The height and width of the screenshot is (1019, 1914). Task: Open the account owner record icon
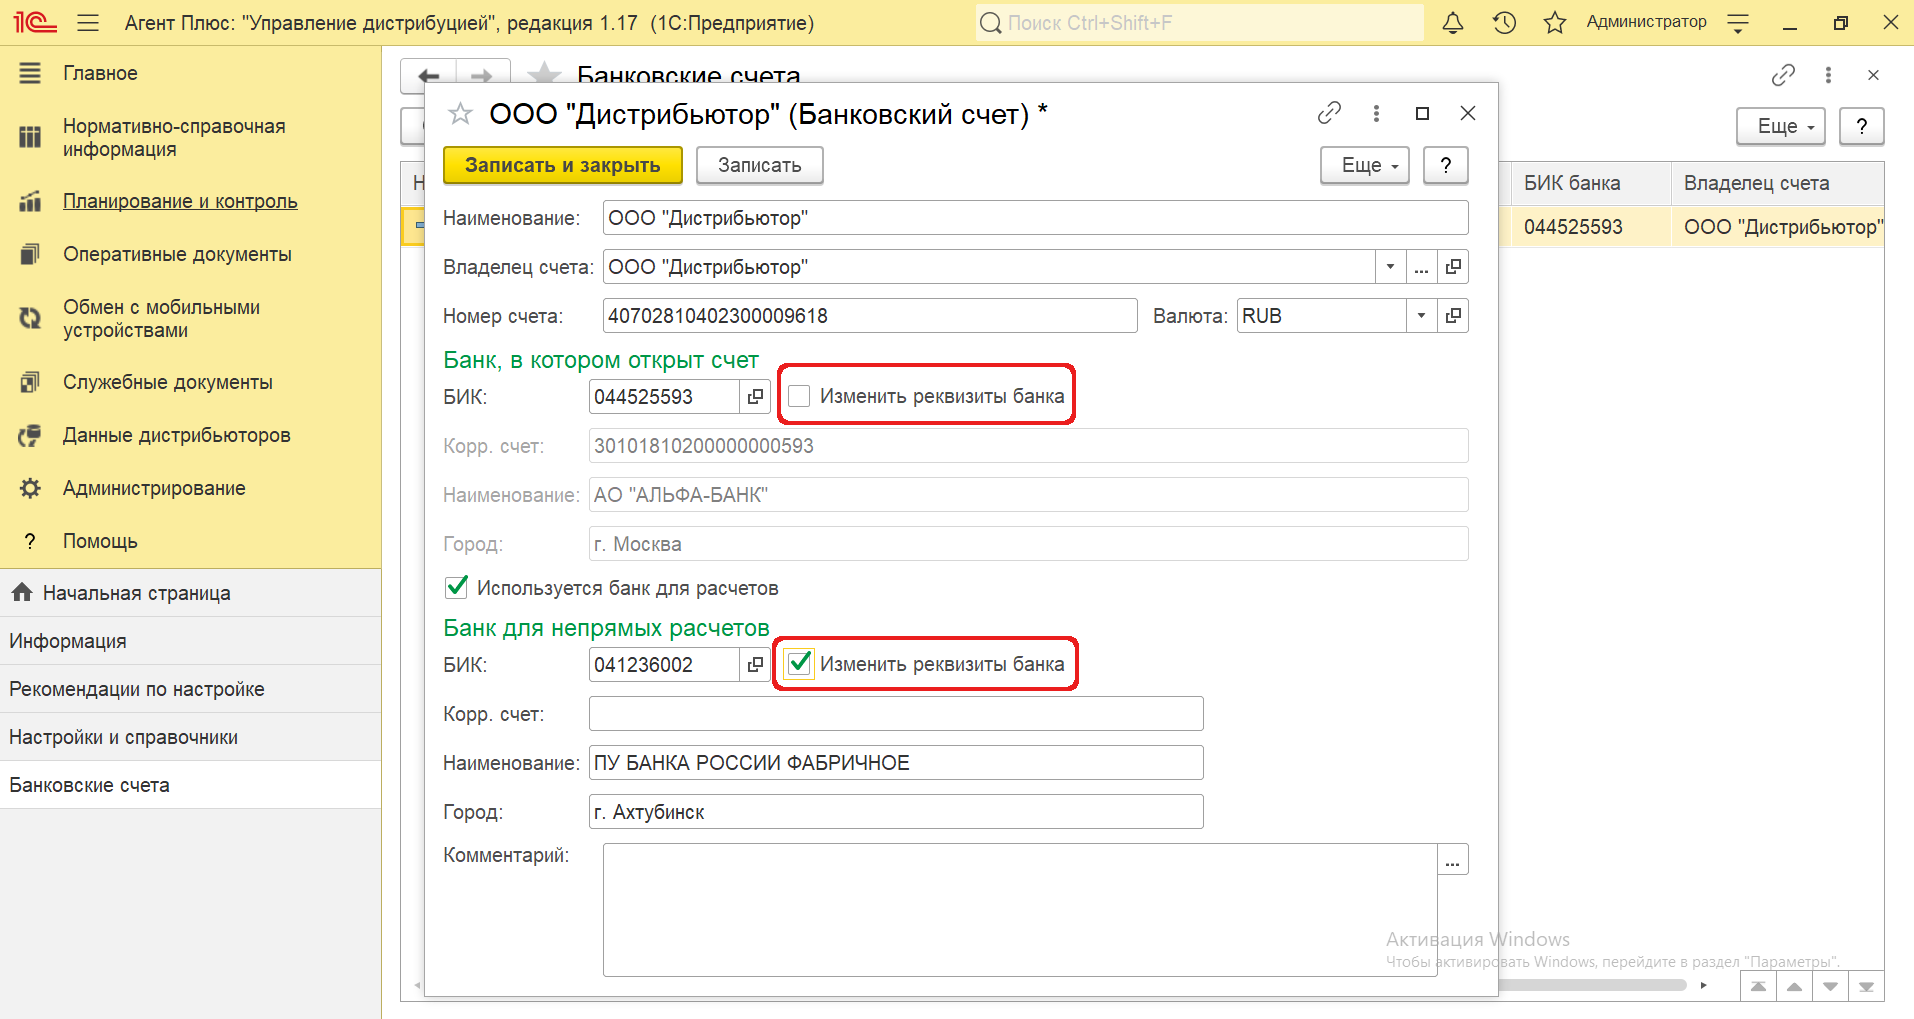coord(1453,267)
